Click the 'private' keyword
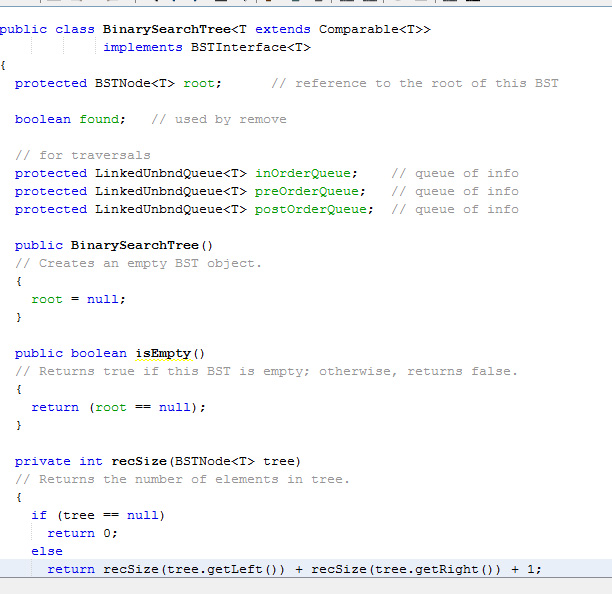The height and width of the screenshot is (594, 612). [x=43, y=461]
